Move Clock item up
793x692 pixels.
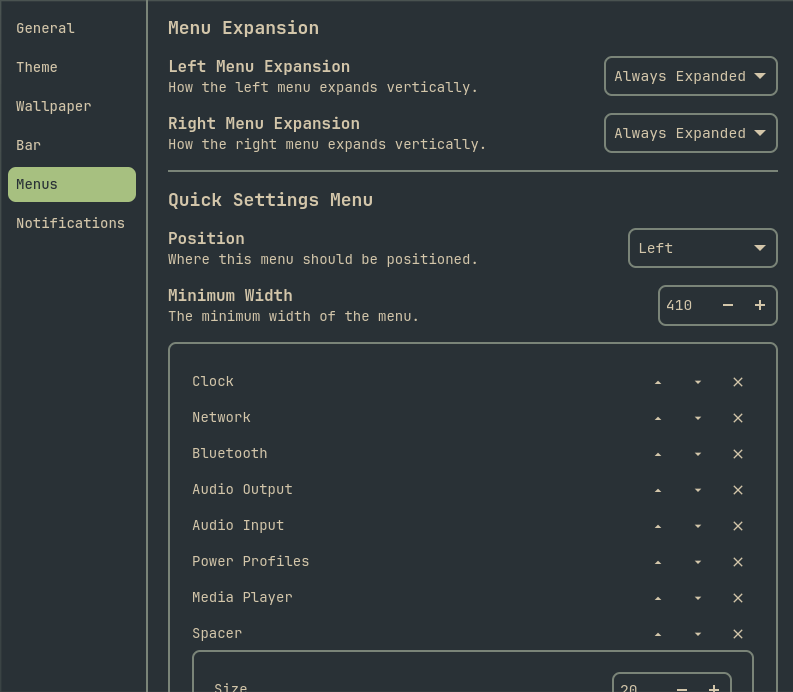click(658, 382)
